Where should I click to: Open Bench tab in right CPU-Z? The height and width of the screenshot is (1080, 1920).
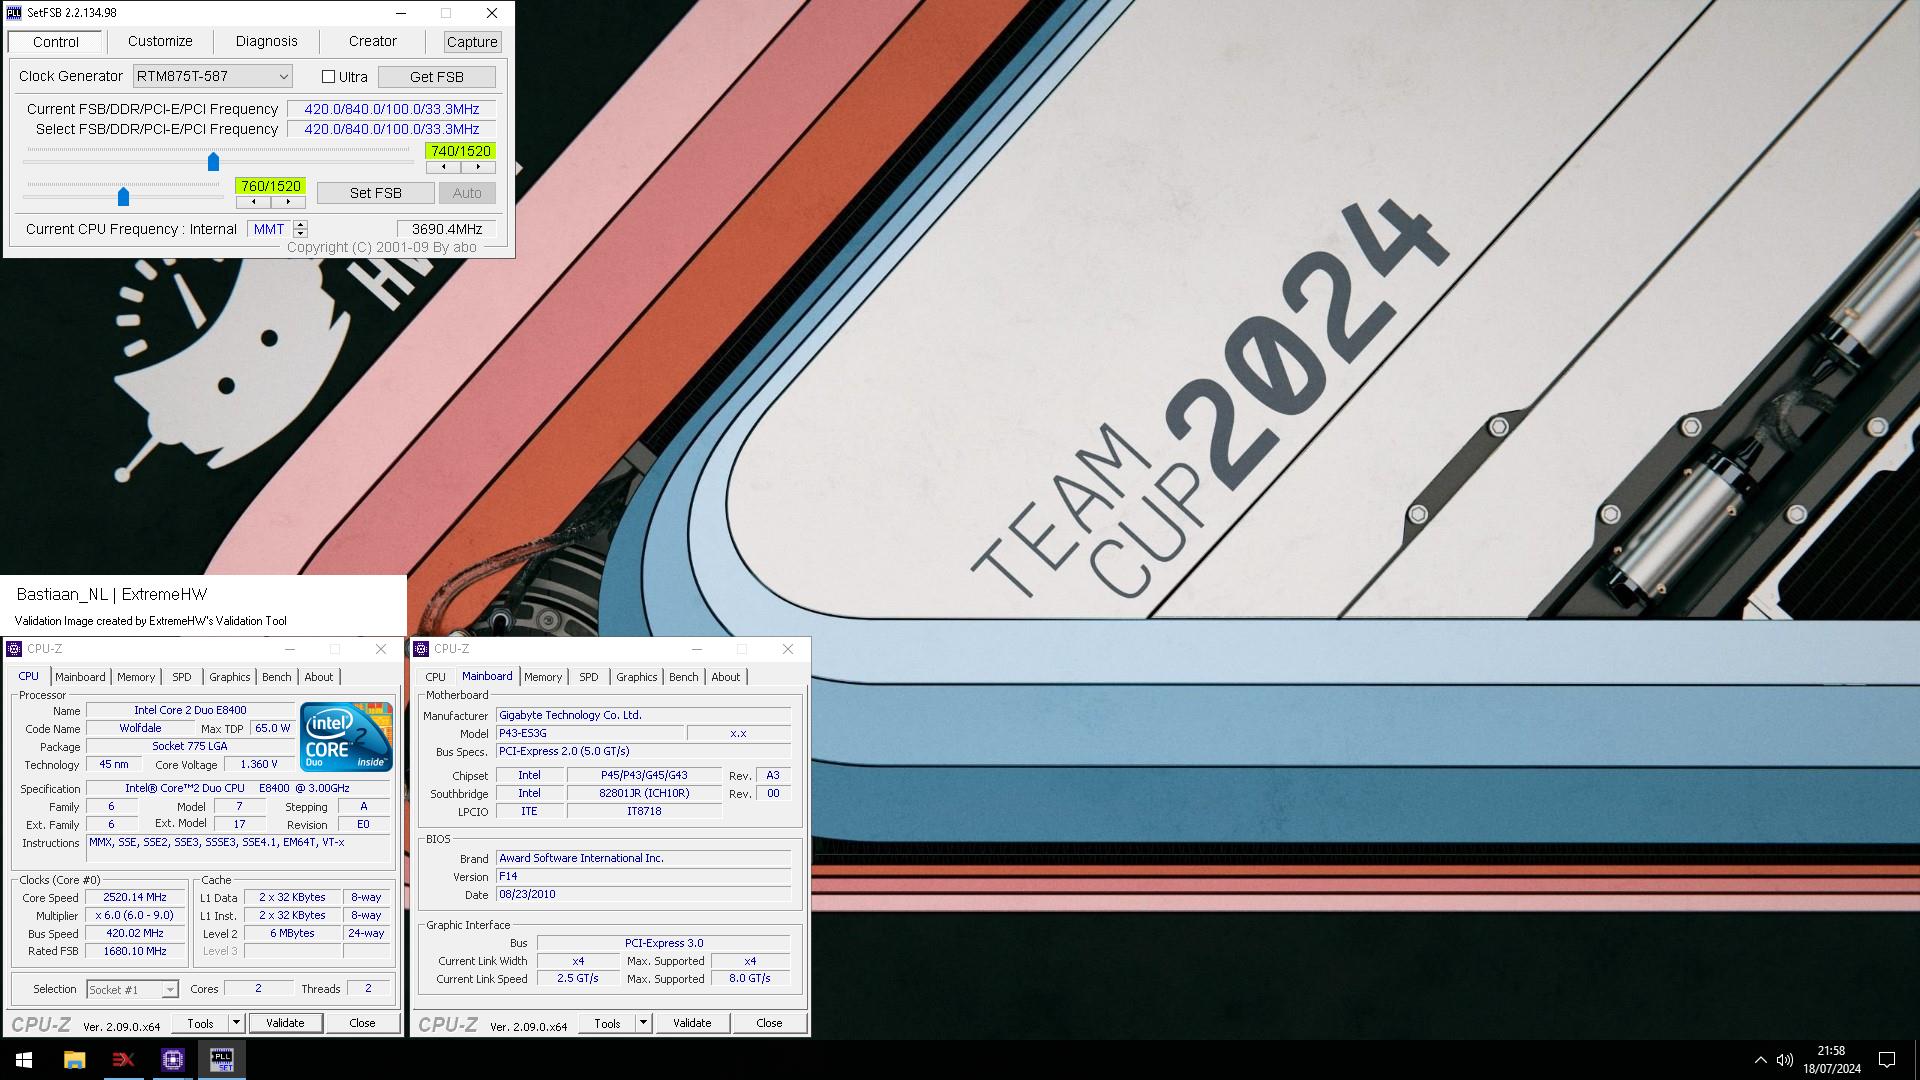[684, 677]
